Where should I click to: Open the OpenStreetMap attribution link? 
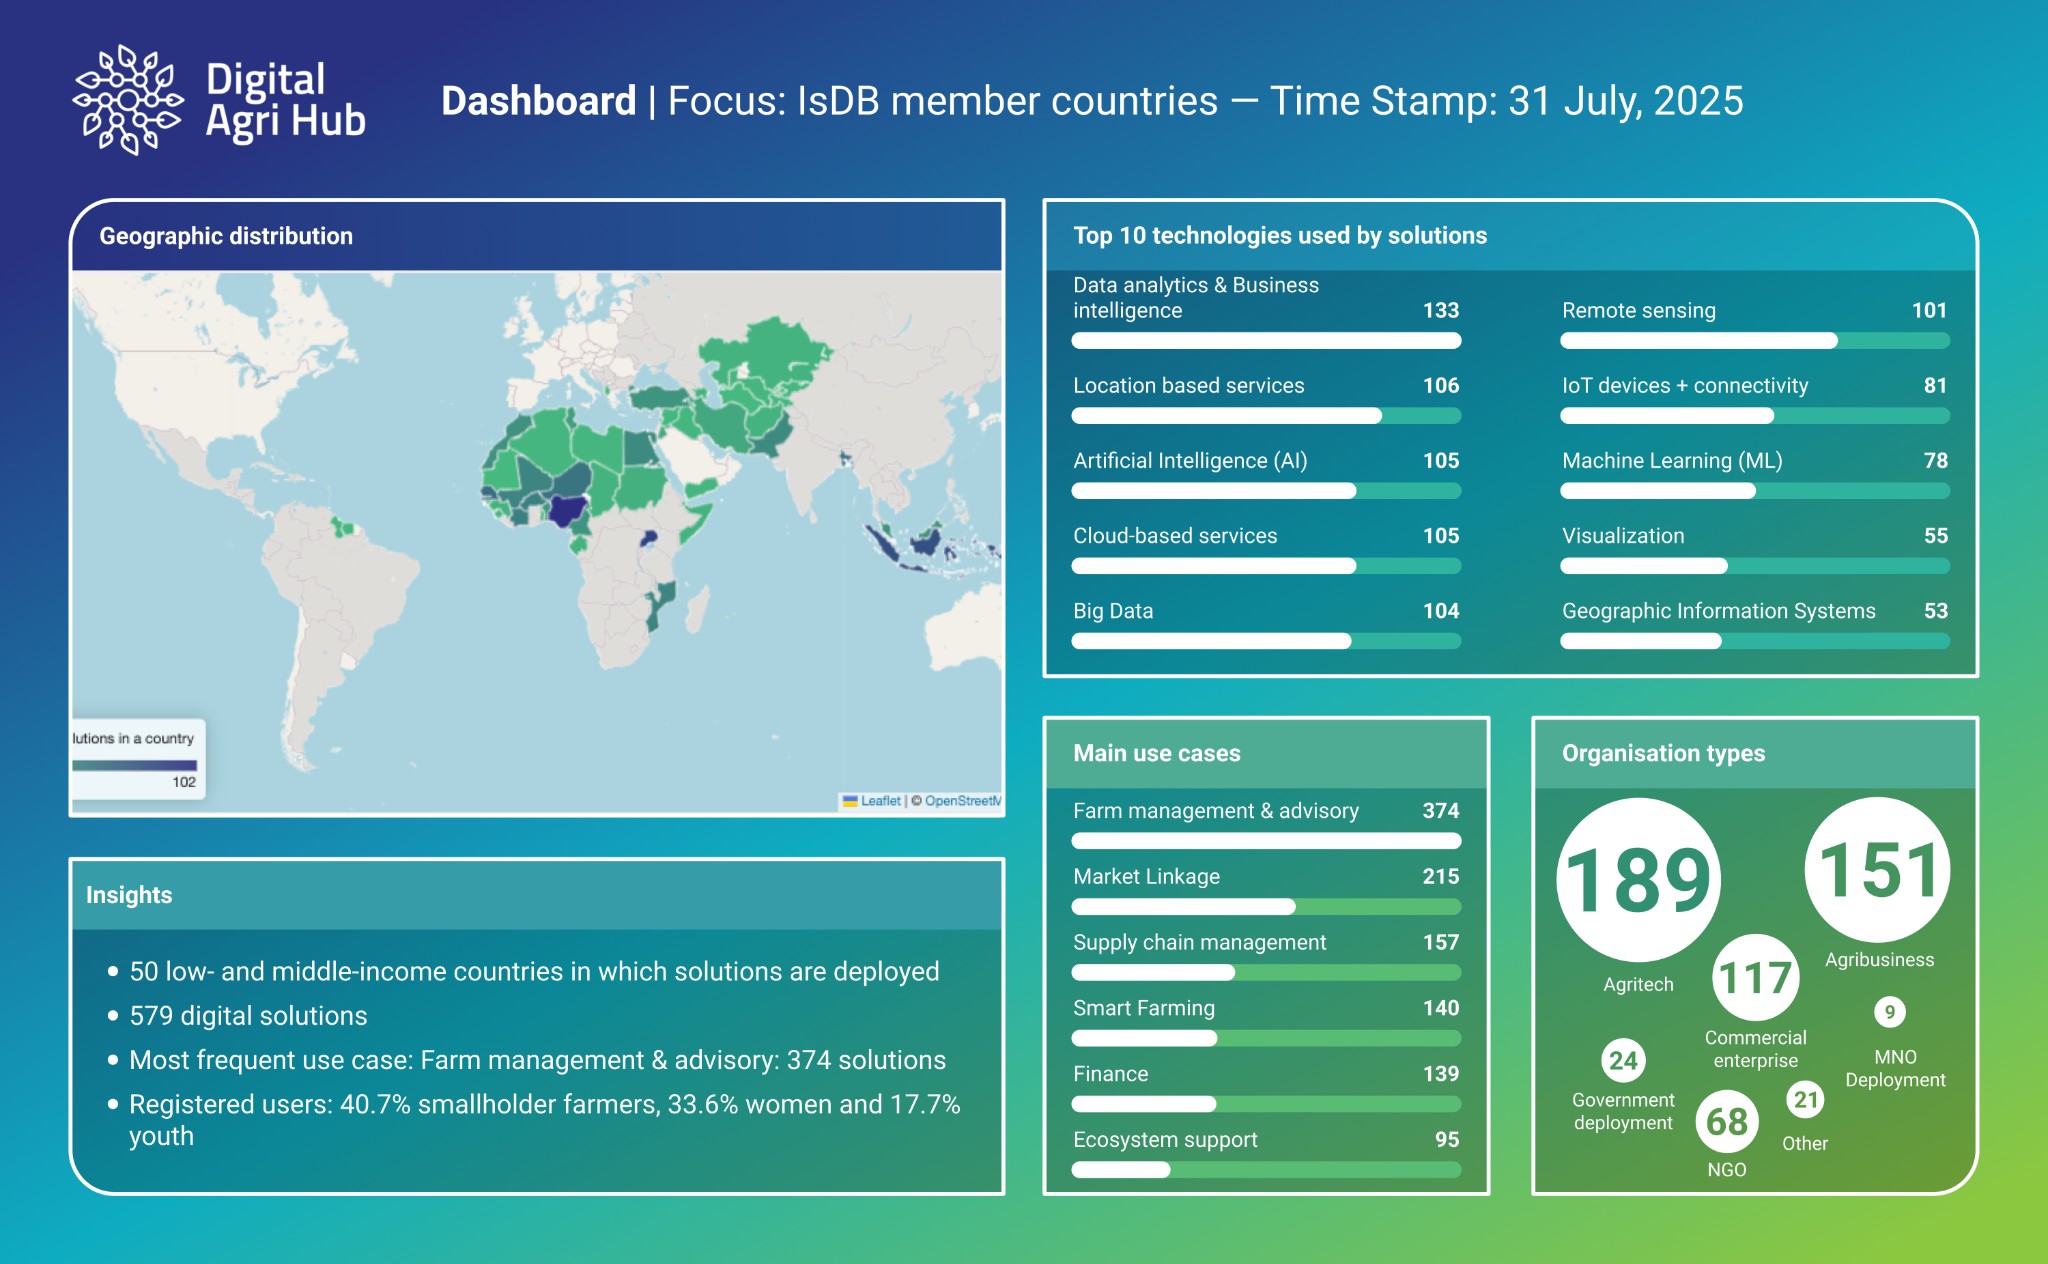(x=961, y=801)
